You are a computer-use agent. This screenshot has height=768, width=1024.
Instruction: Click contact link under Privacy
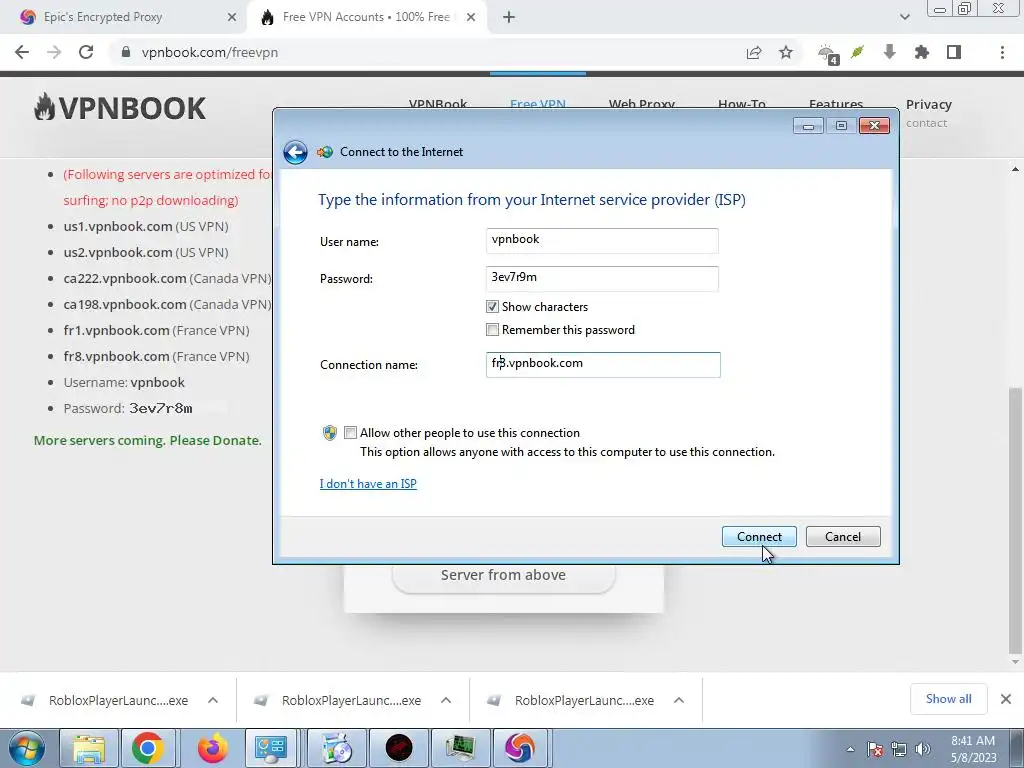[x=926, y=123]
